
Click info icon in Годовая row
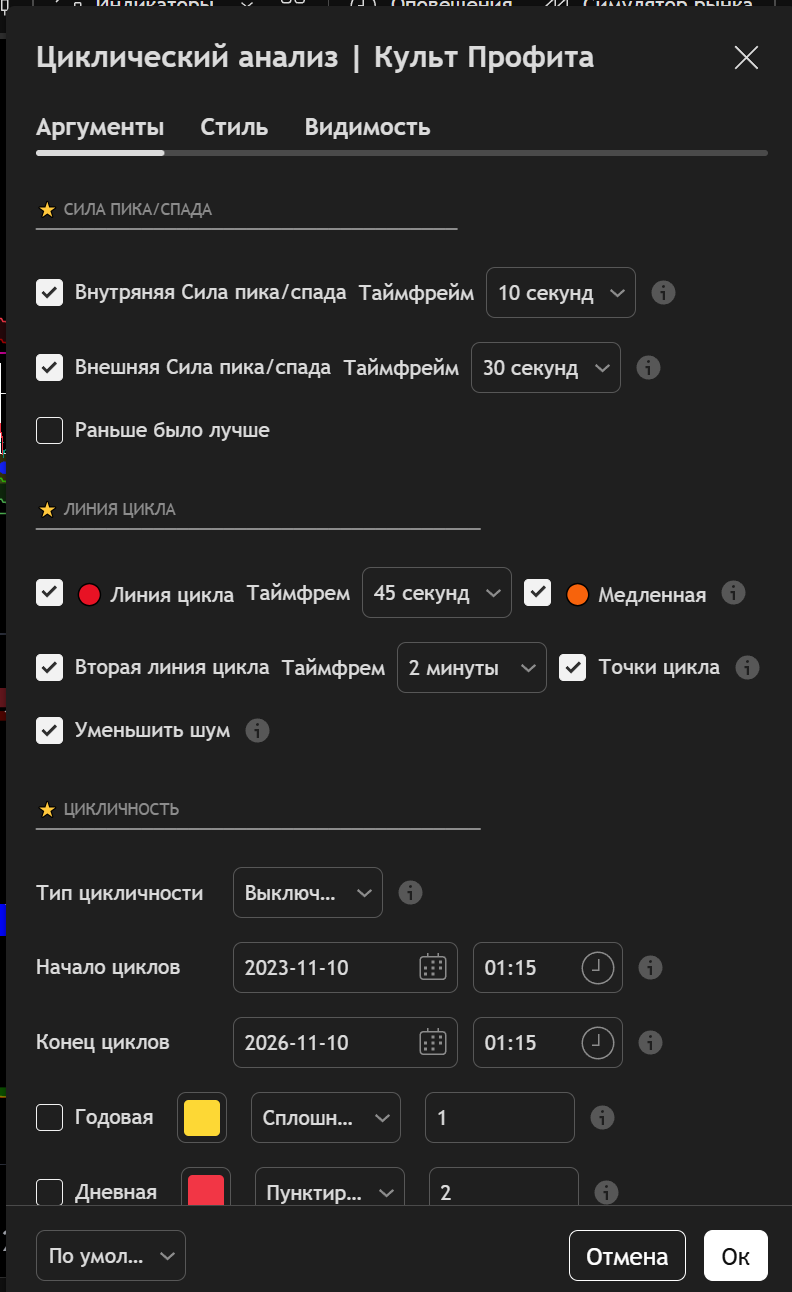click(x=602, y=1117)
